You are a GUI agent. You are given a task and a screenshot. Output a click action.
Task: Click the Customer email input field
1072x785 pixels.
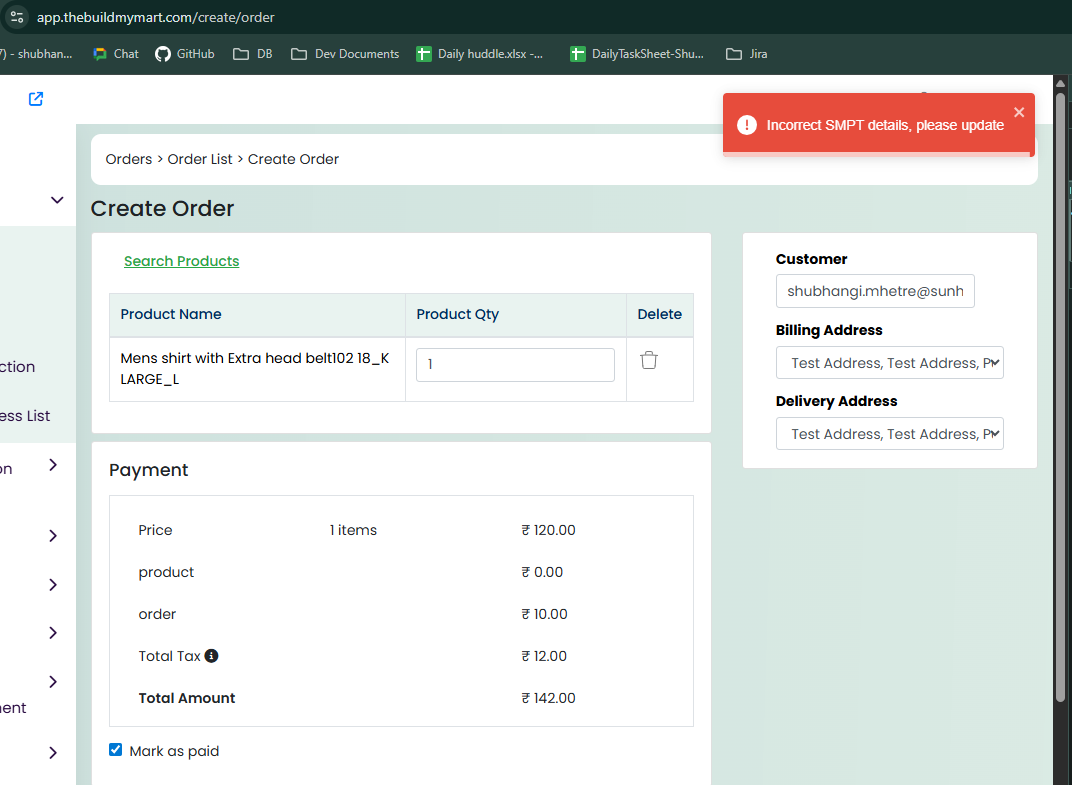pyautogui.click(x=875, y=291)
